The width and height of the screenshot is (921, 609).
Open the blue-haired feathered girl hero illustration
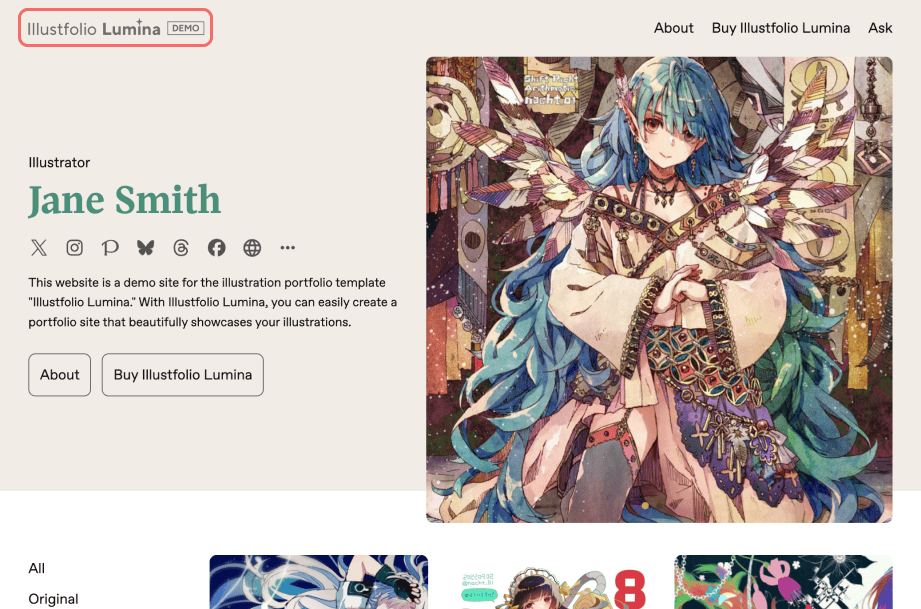pyautogui.click(x=659, y=290)
